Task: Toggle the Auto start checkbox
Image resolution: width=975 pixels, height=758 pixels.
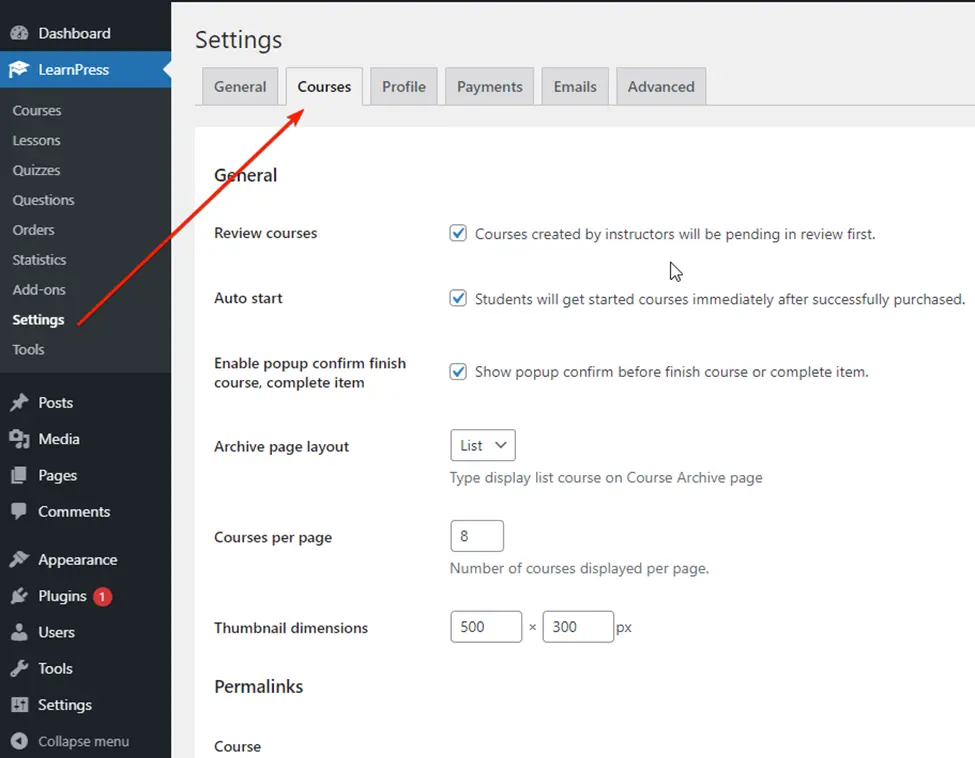Action: pyautogui.click(x=458, y=298)
